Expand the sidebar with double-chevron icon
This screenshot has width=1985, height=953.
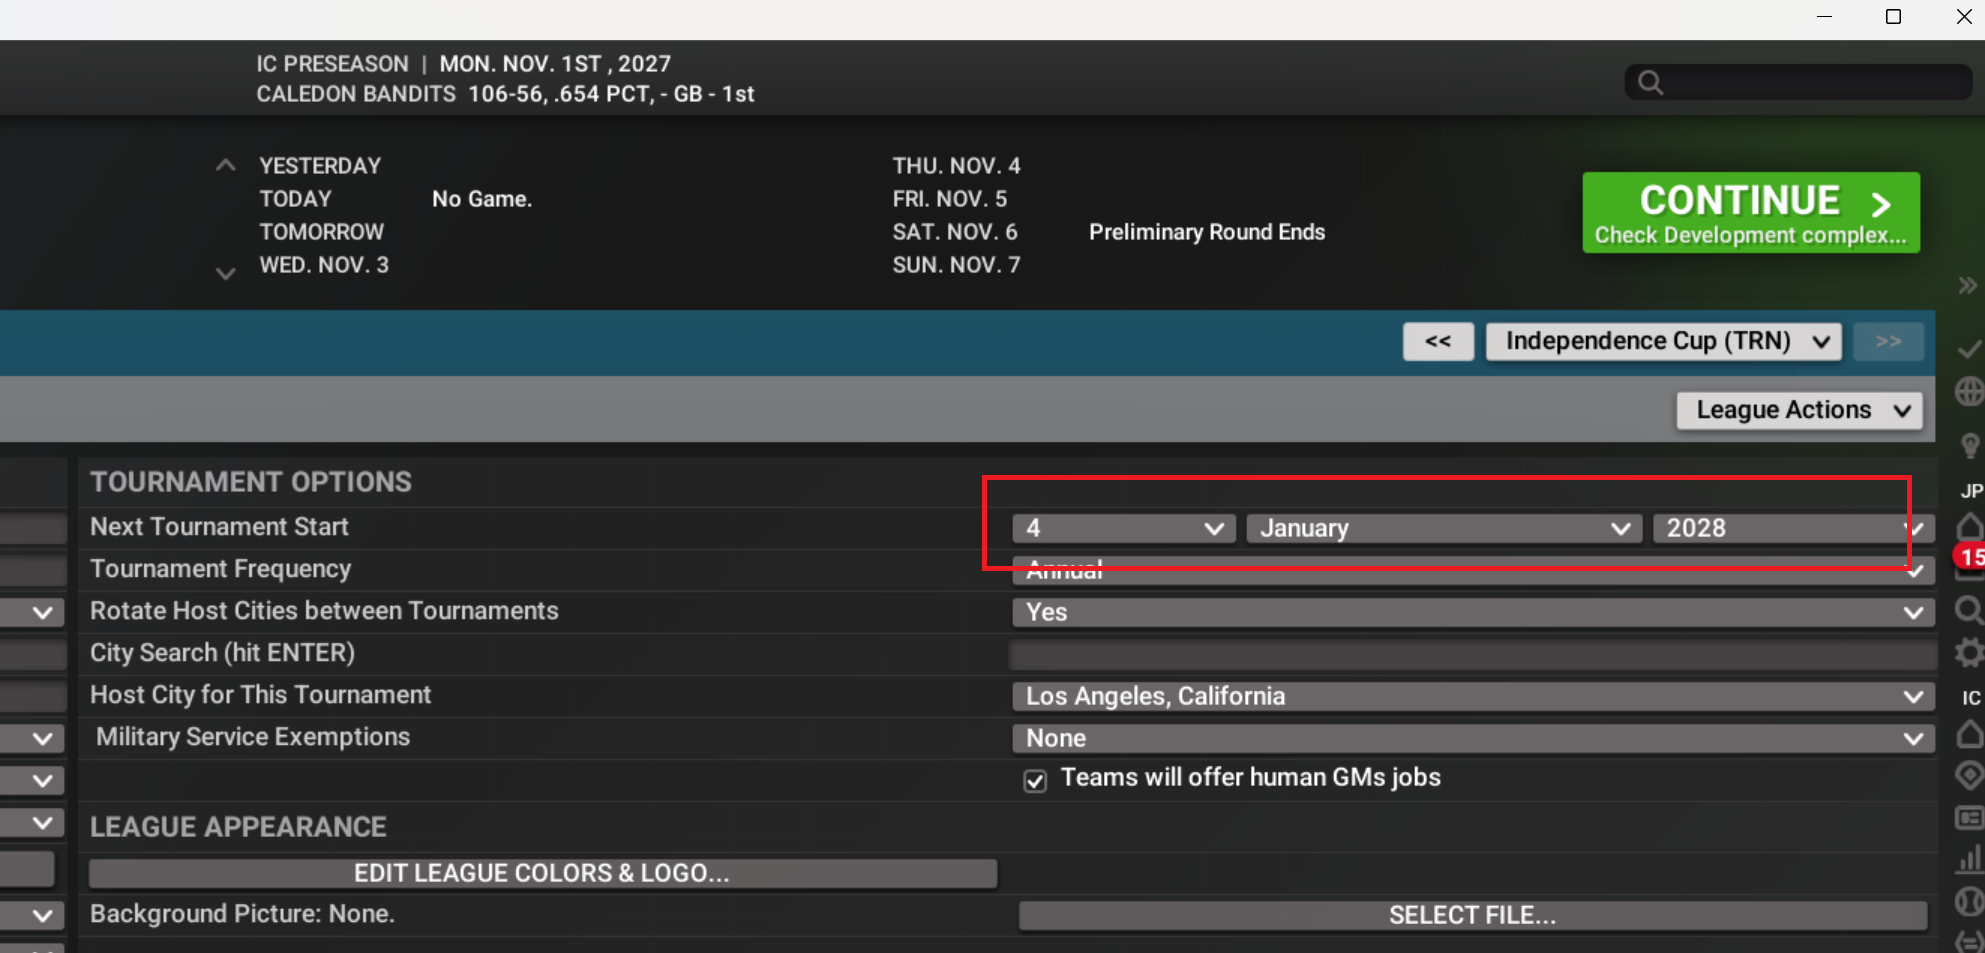[1968, 286]
